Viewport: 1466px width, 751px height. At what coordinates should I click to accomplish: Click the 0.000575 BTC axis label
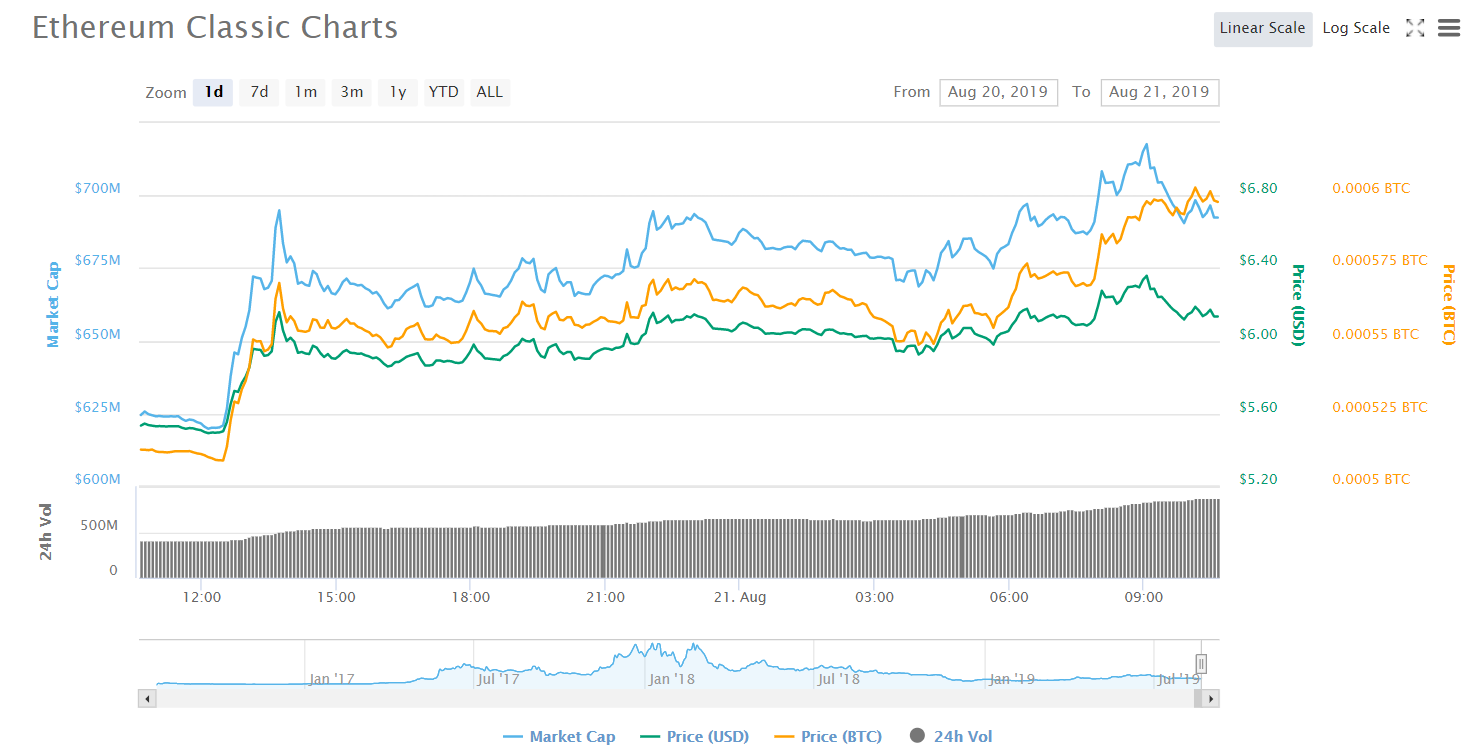tap(1380, 261)
